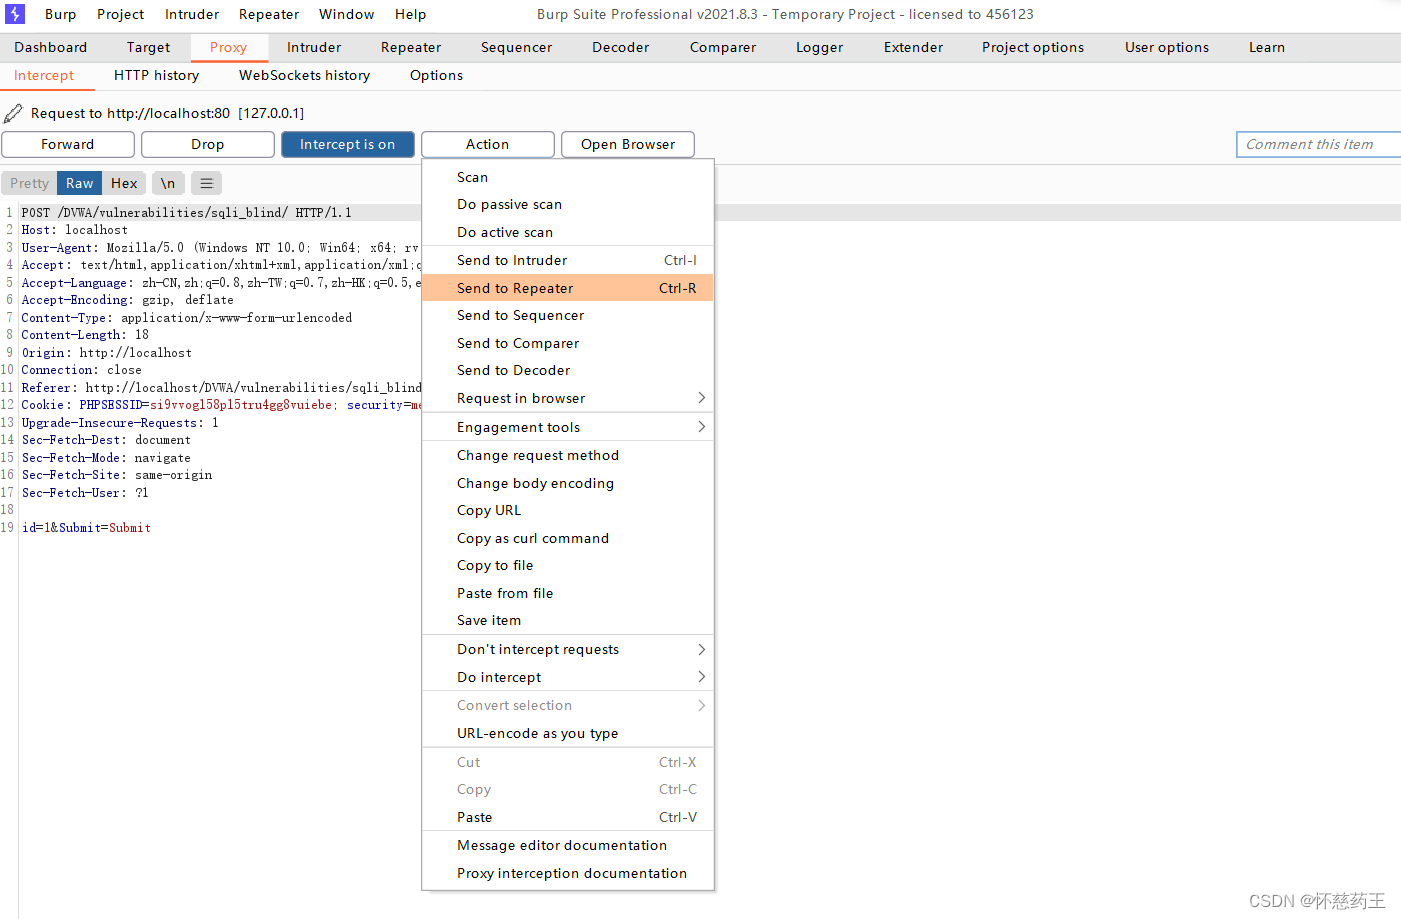Open the Project options tab

click(1033, 47)
